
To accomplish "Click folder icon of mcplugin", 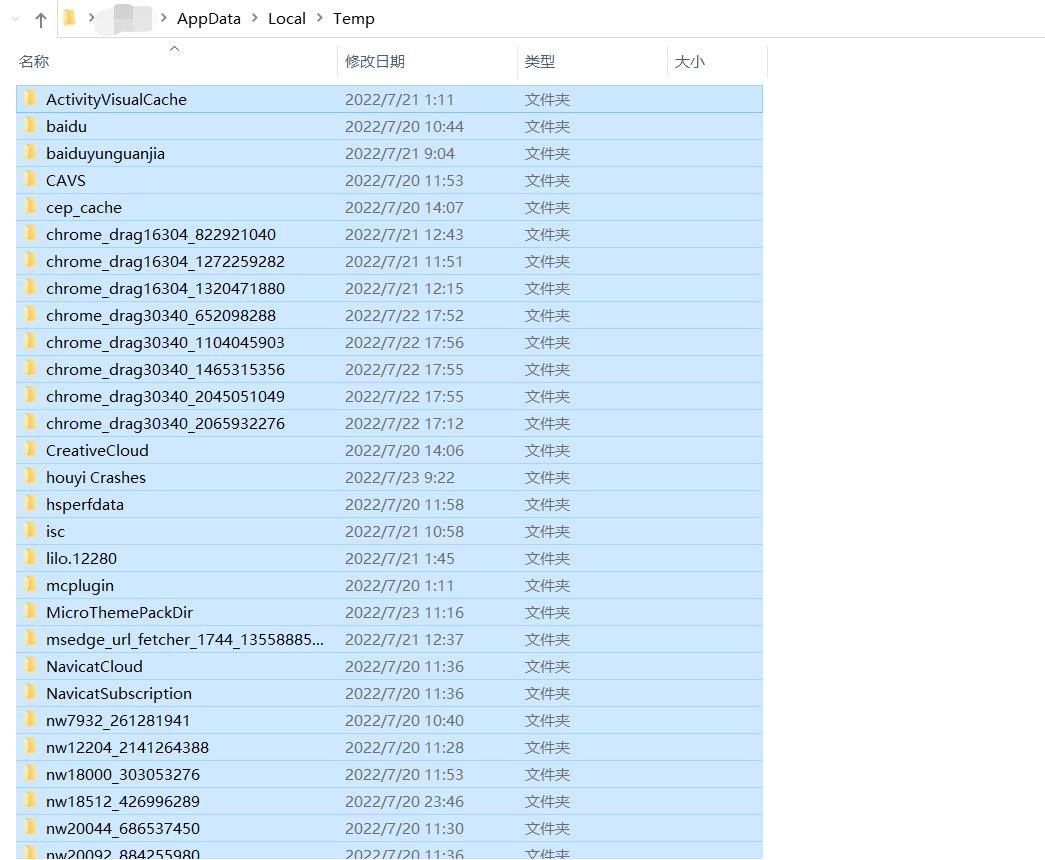I will (x=31, y=585).
